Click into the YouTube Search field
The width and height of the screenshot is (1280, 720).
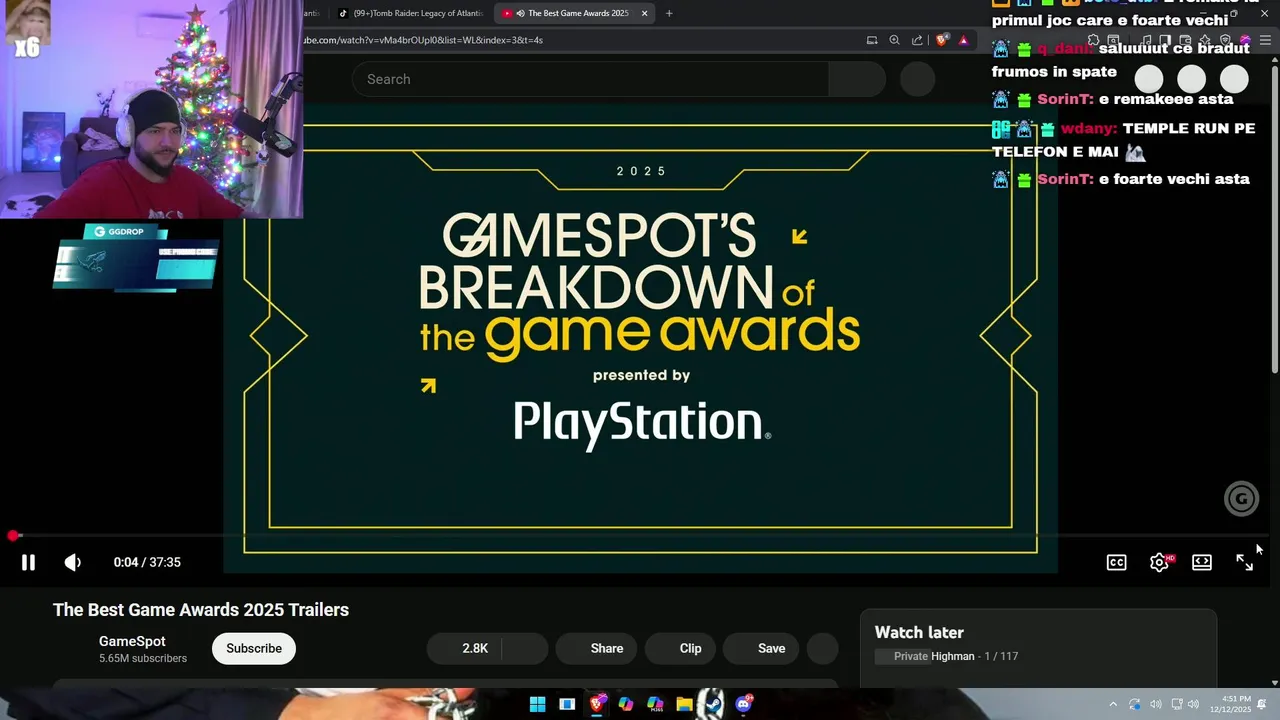(590, 79)
